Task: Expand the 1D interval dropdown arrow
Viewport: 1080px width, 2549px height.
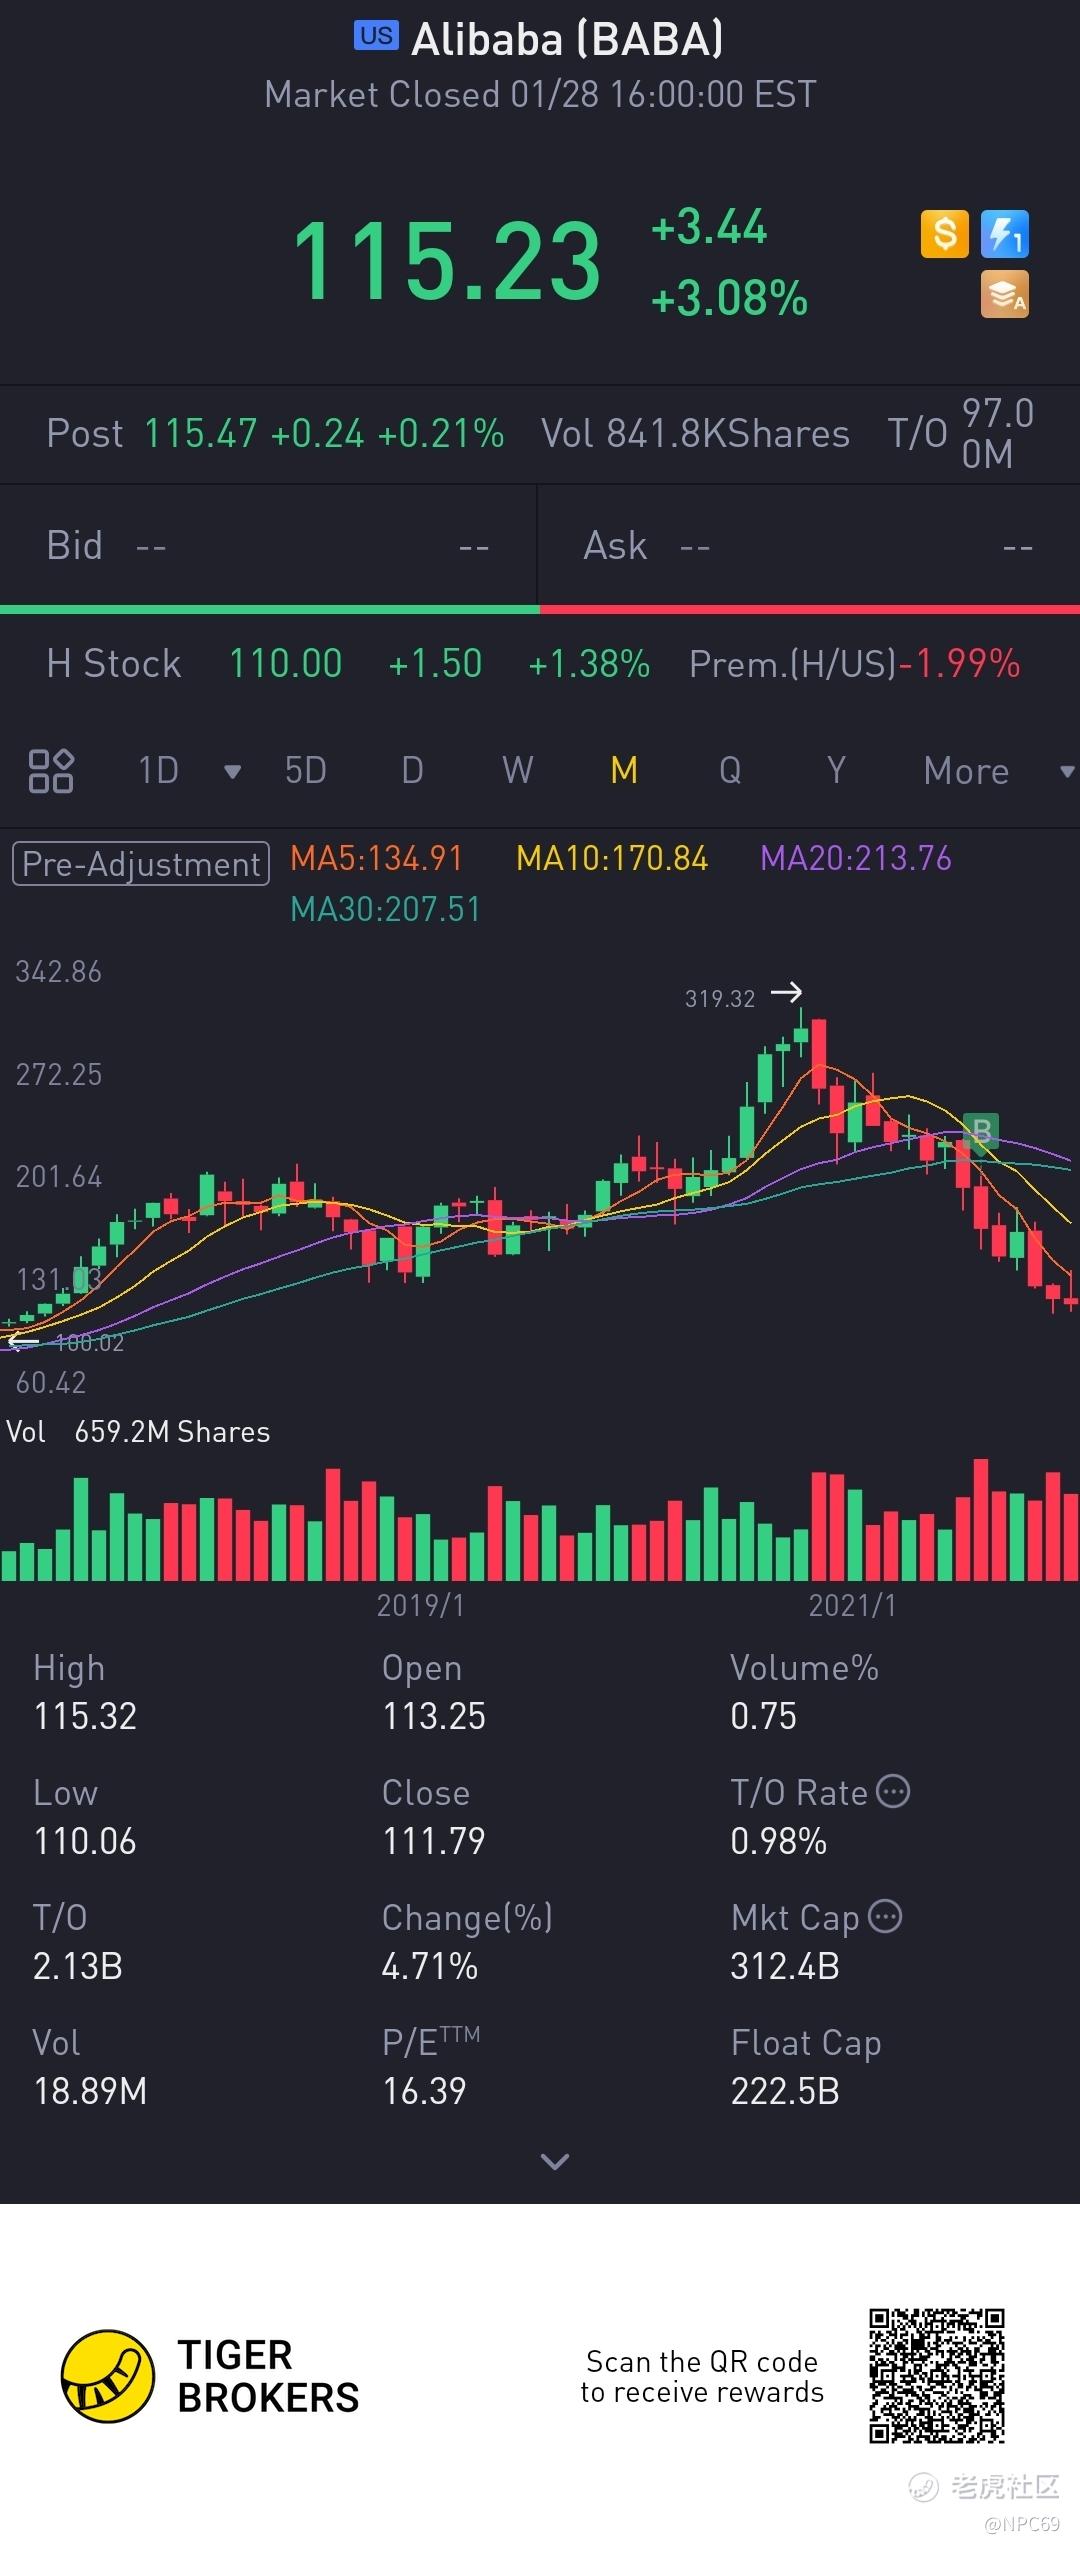Action: coord(232,771)
